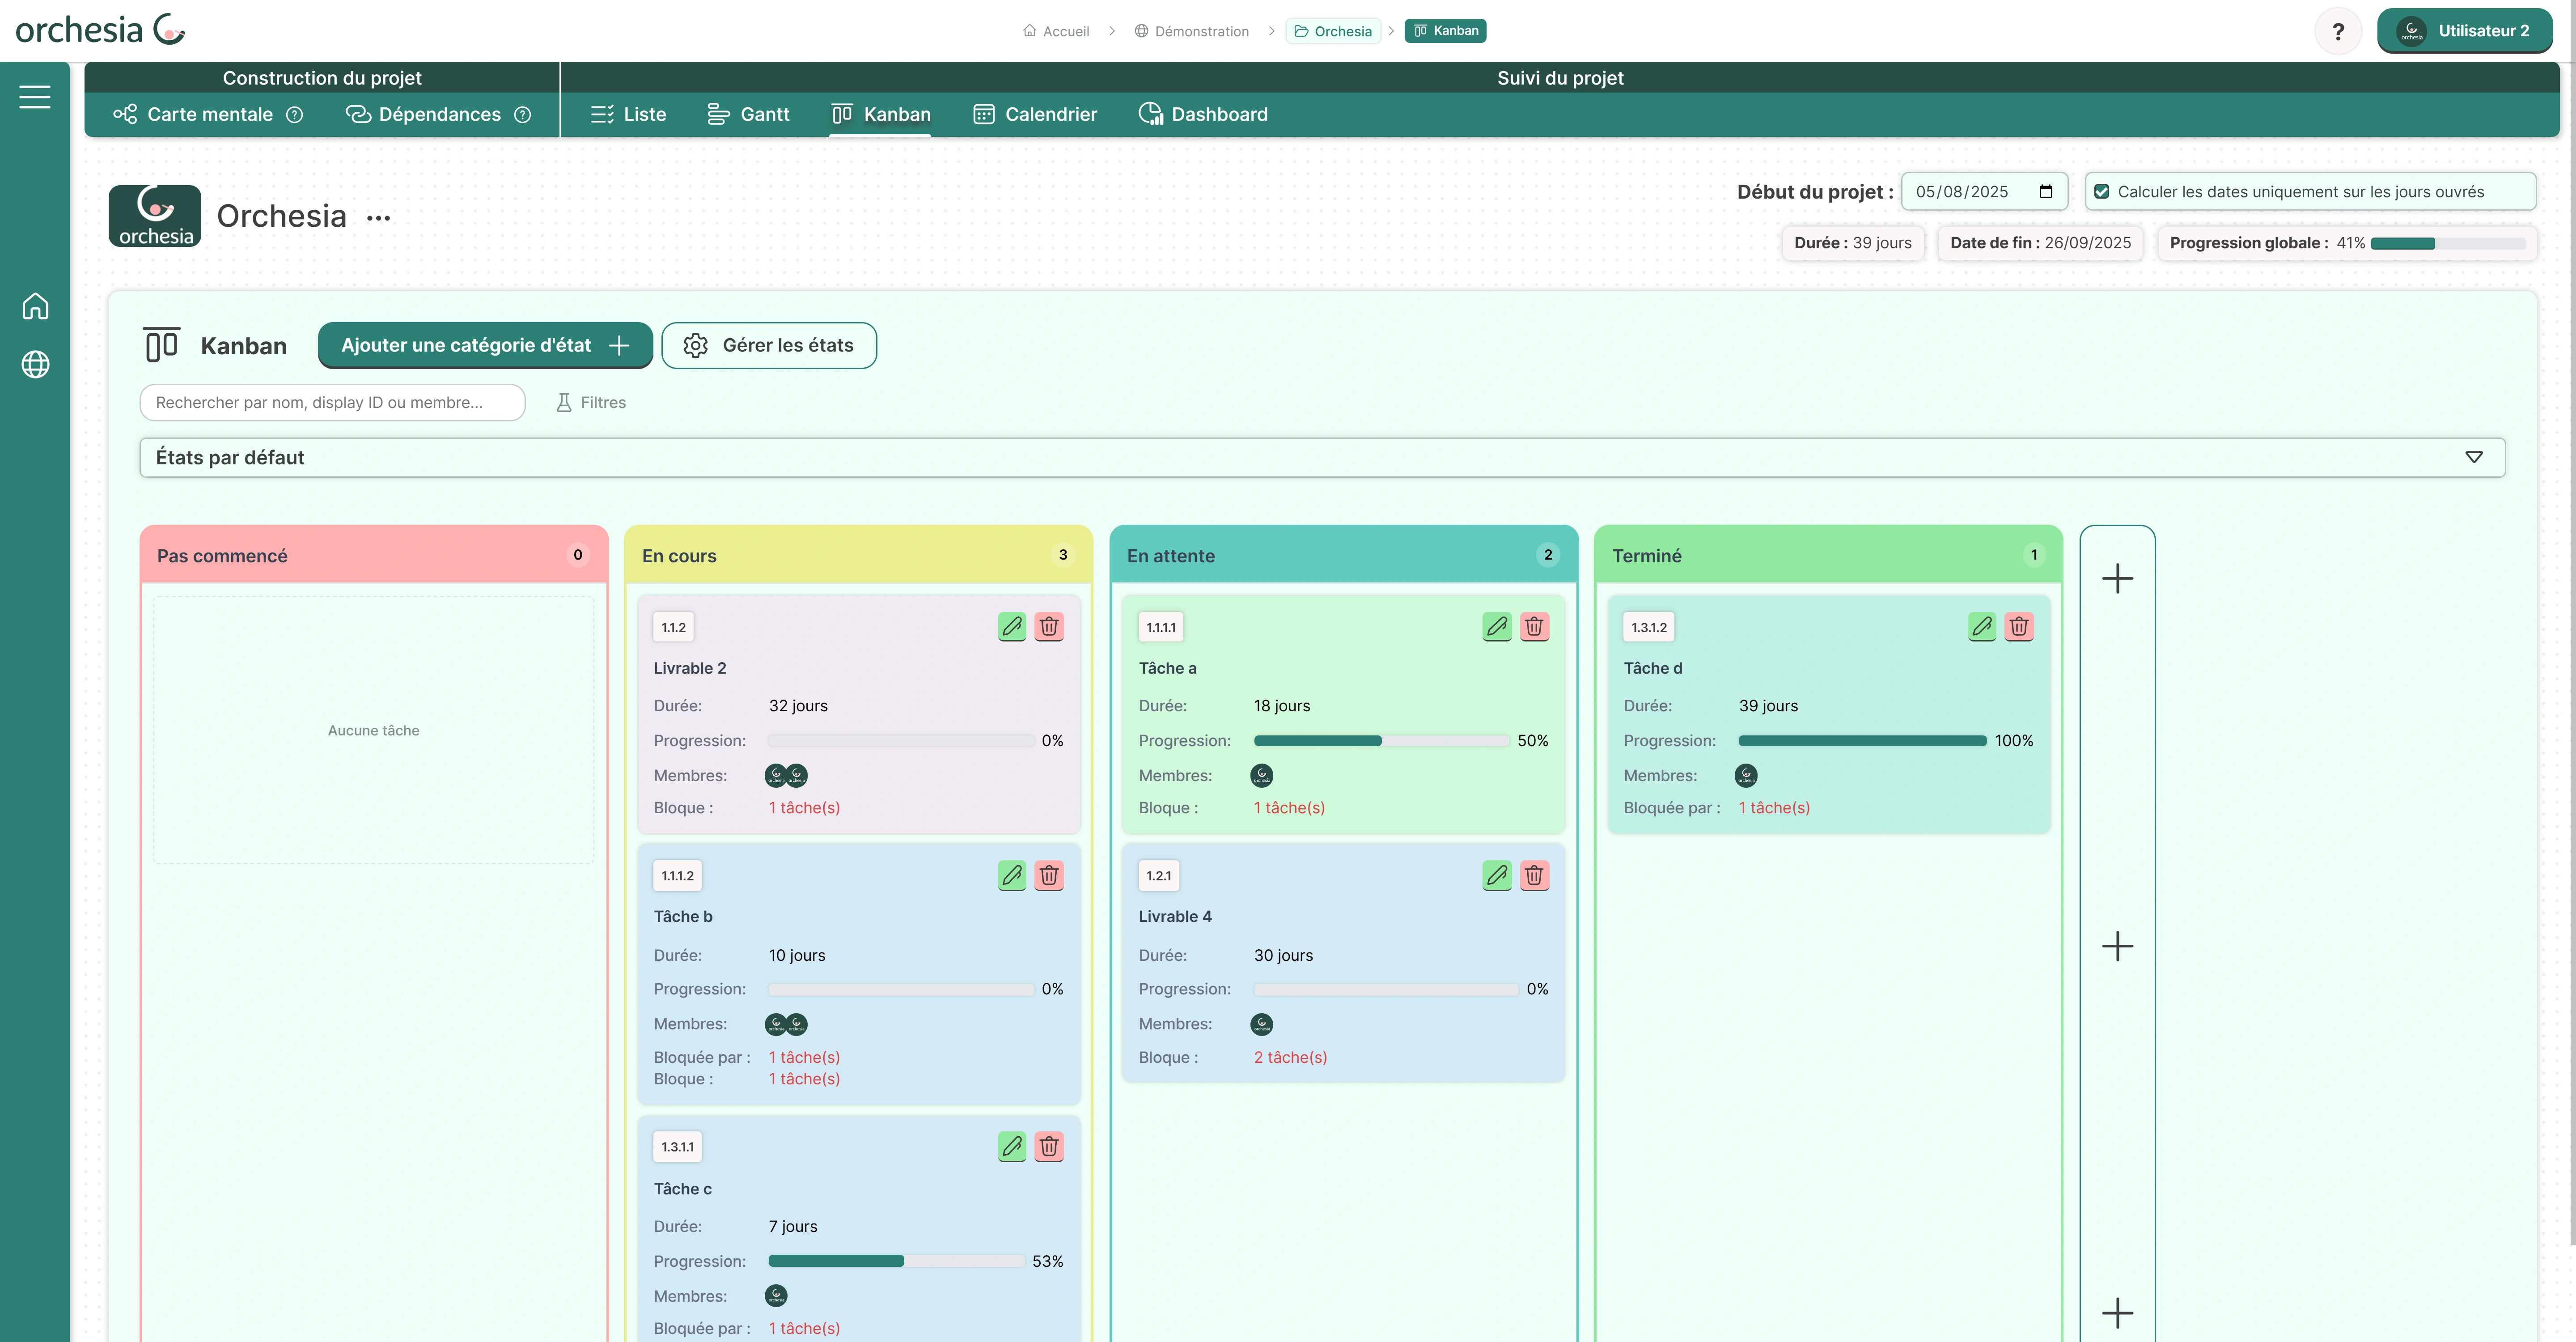Switch to the Gantt view
The image size is (2576, 1342).
point(748,115)
